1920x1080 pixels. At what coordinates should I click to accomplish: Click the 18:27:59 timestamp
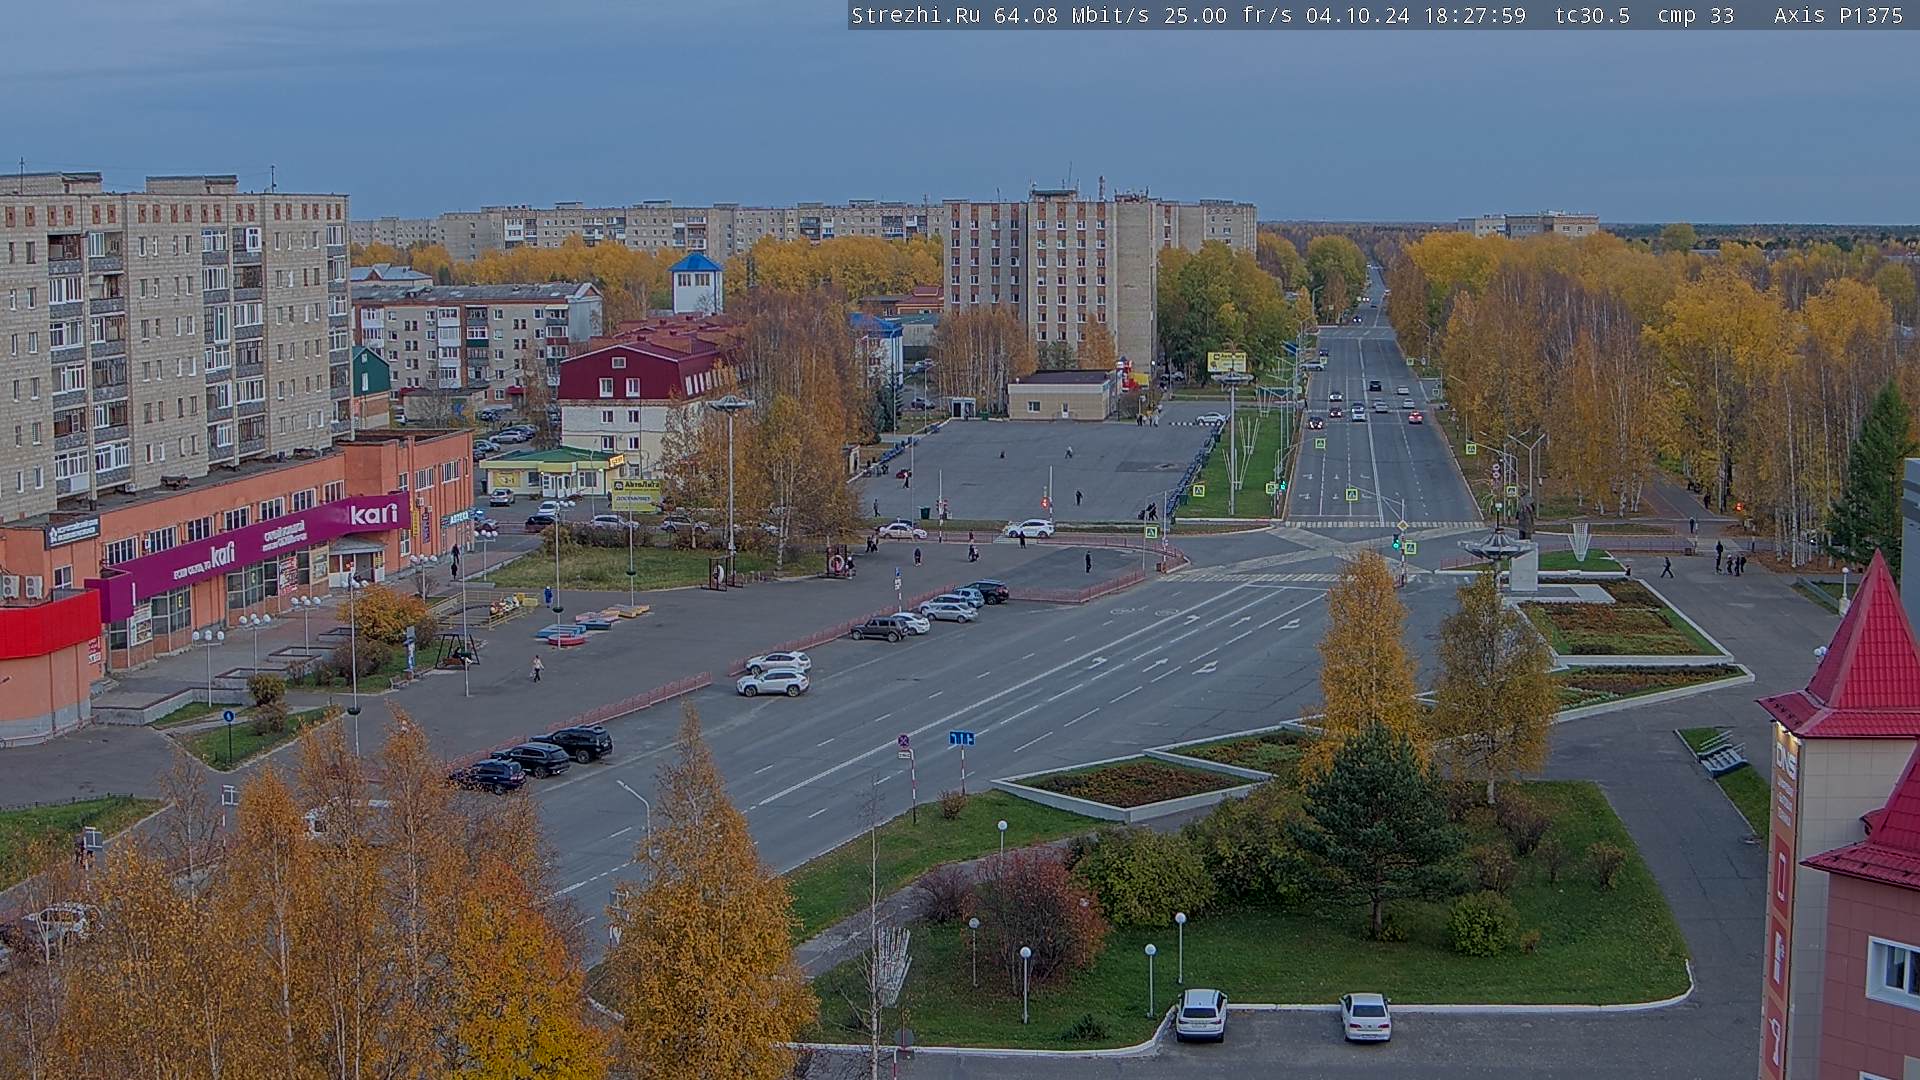pos(1475,15)
